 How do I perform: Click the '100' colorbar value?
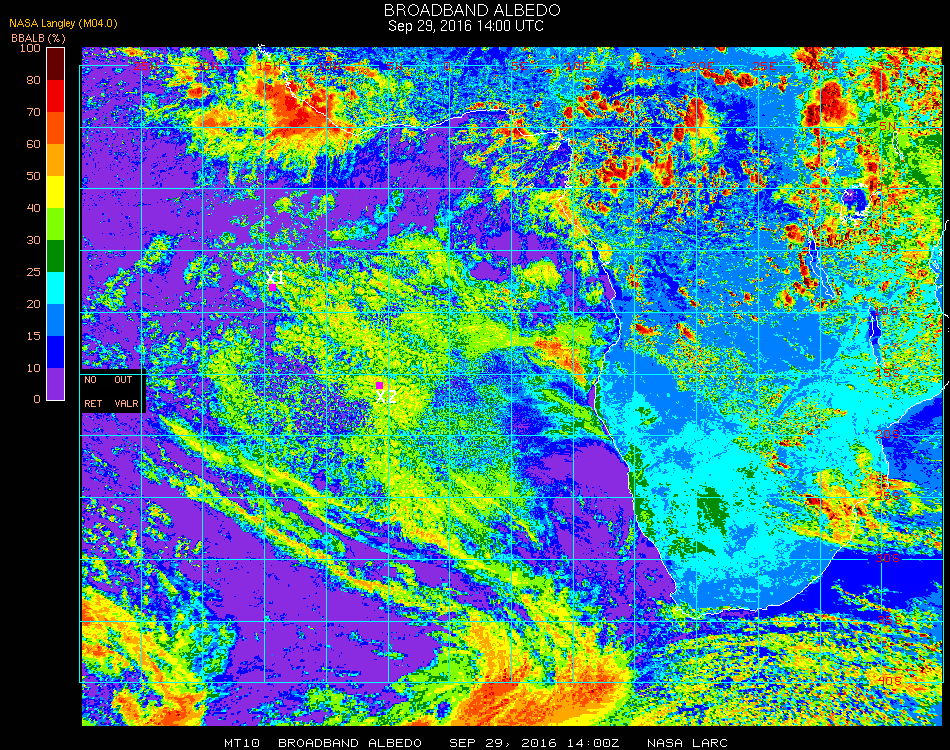30,48
